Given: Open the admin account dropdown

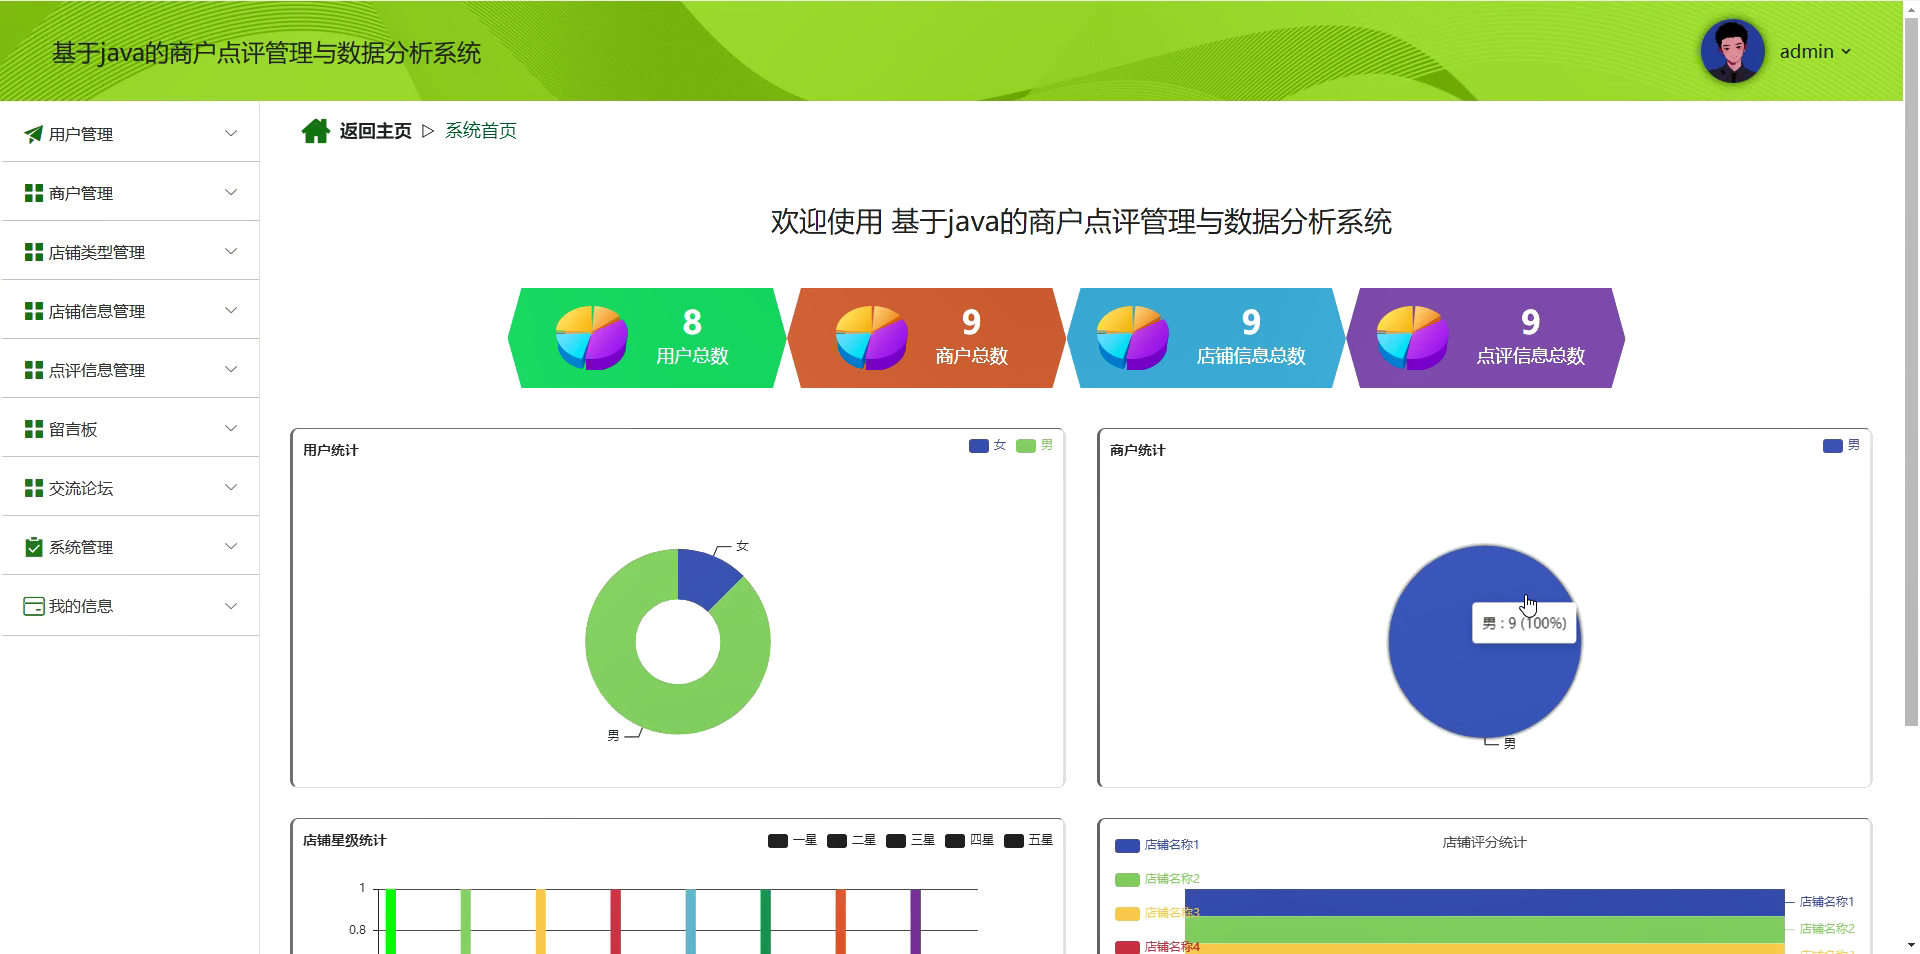Looking at the screenshot, I should point(1813,51).
